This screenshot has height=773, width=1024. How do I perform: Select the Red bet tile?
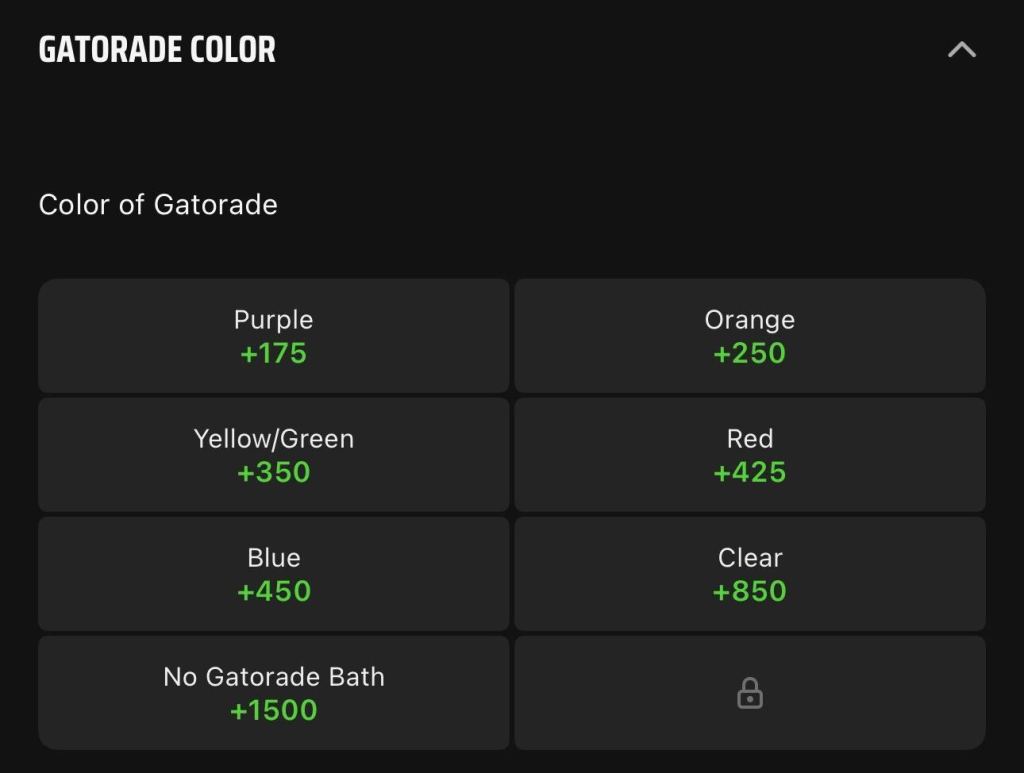[750, 455]
